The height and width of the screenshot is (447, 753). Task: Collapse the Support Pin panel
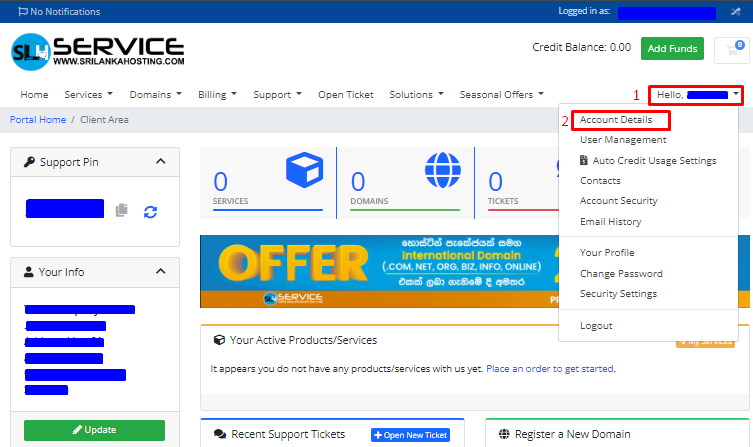tap(161, 162)
